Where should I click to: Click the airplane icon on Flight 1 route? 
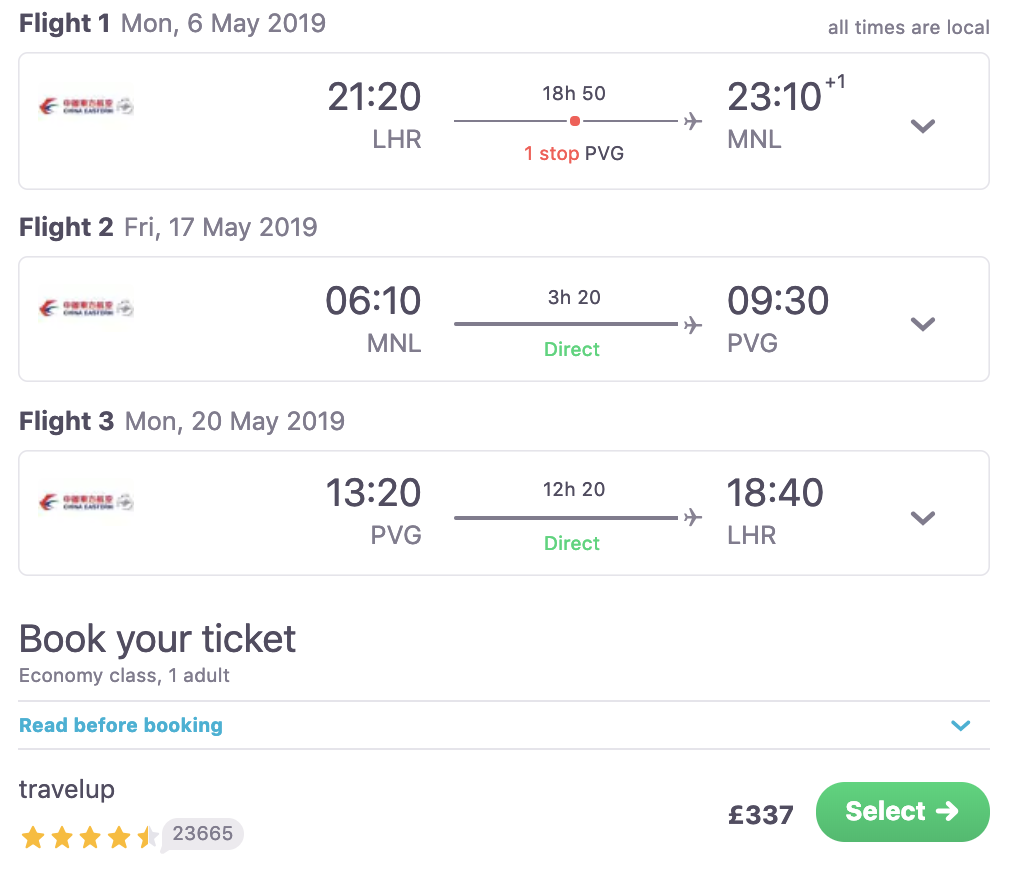692,121
